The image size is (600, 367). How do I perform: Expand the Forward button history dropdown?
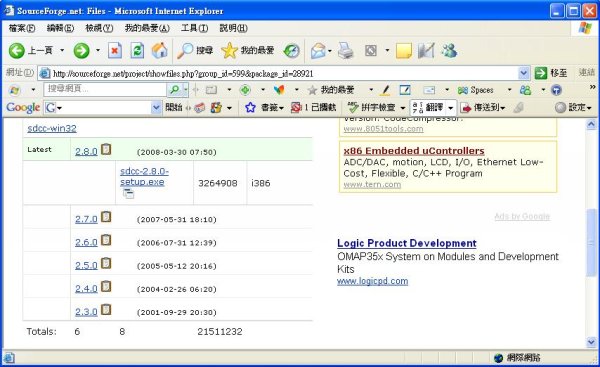pyautogui.click(x=98, y=51)
